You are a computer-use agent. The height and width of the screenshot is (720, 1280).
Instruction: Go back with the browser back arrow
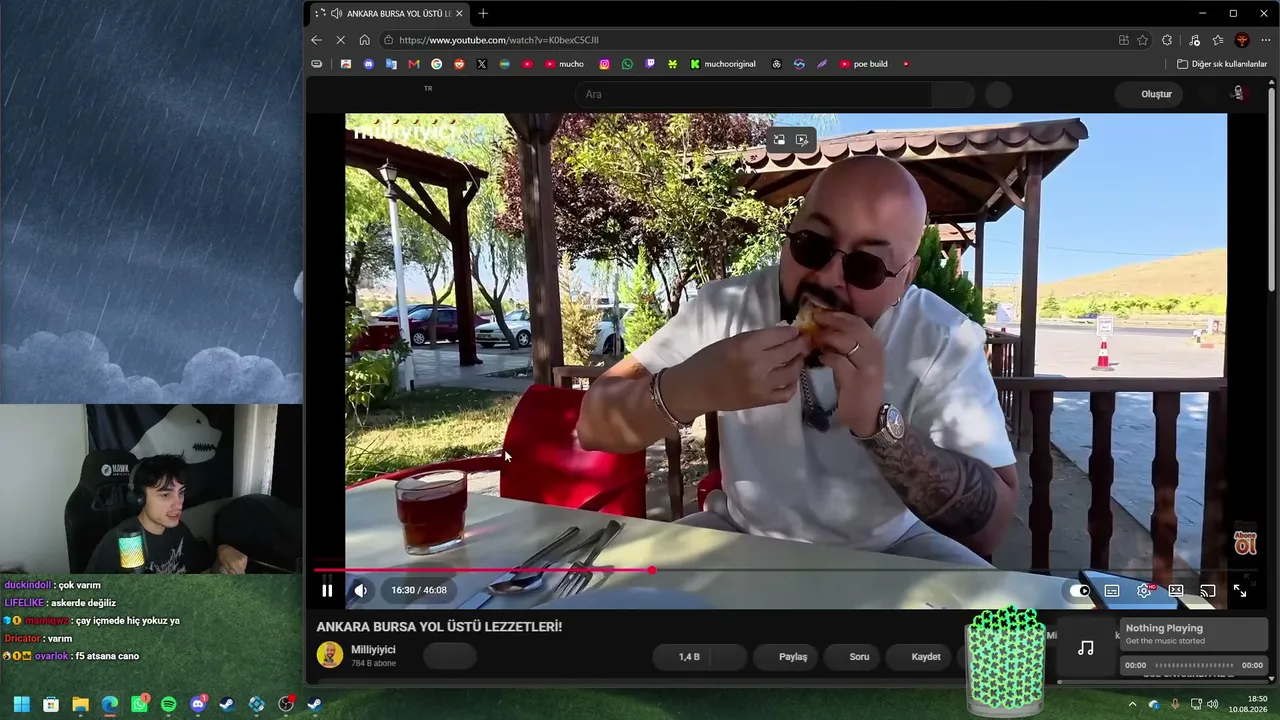click(x=316, y=40)
